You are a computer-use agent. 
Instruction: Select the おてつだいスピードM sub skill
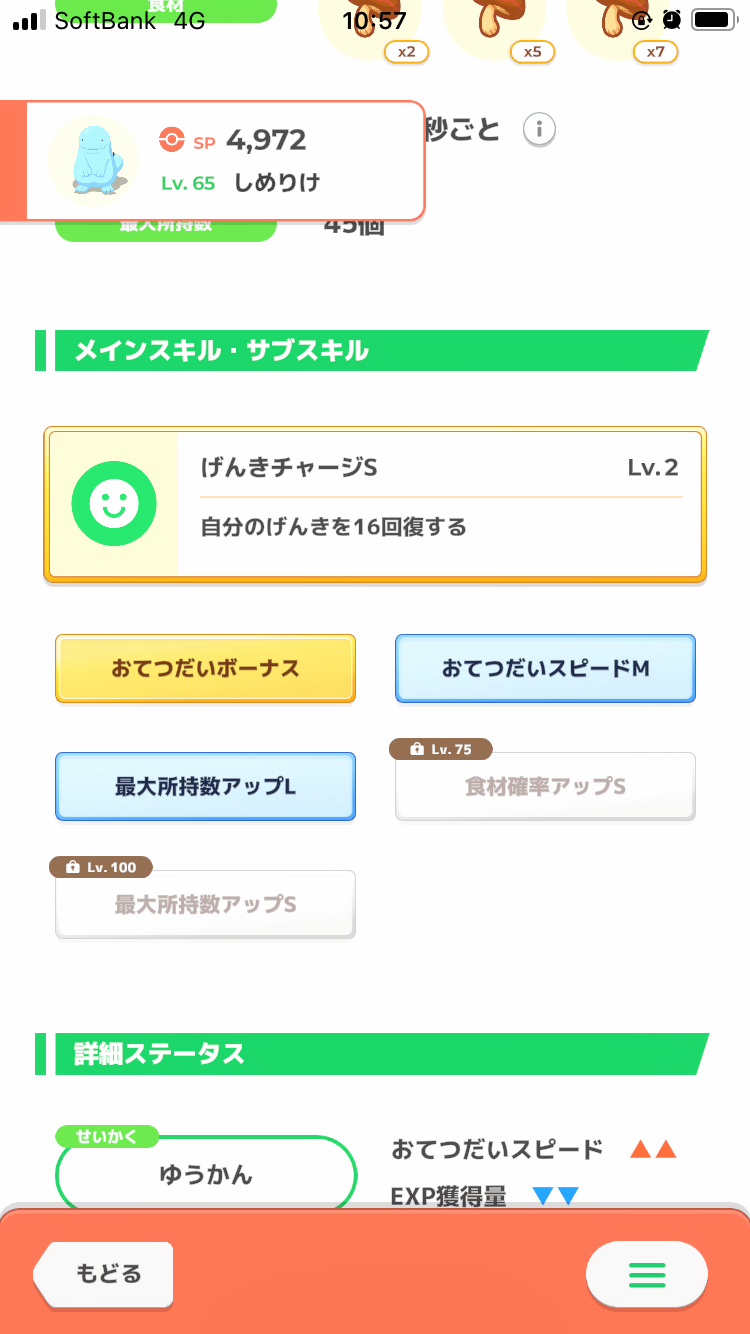tap(545, 669)
